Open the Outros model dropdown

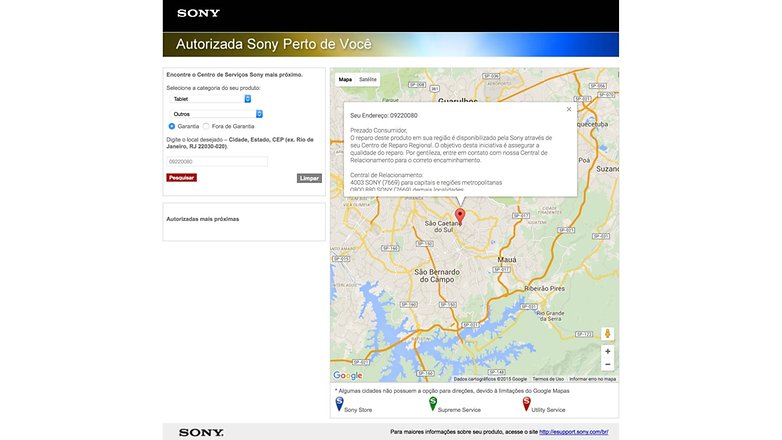pos(216,114)
